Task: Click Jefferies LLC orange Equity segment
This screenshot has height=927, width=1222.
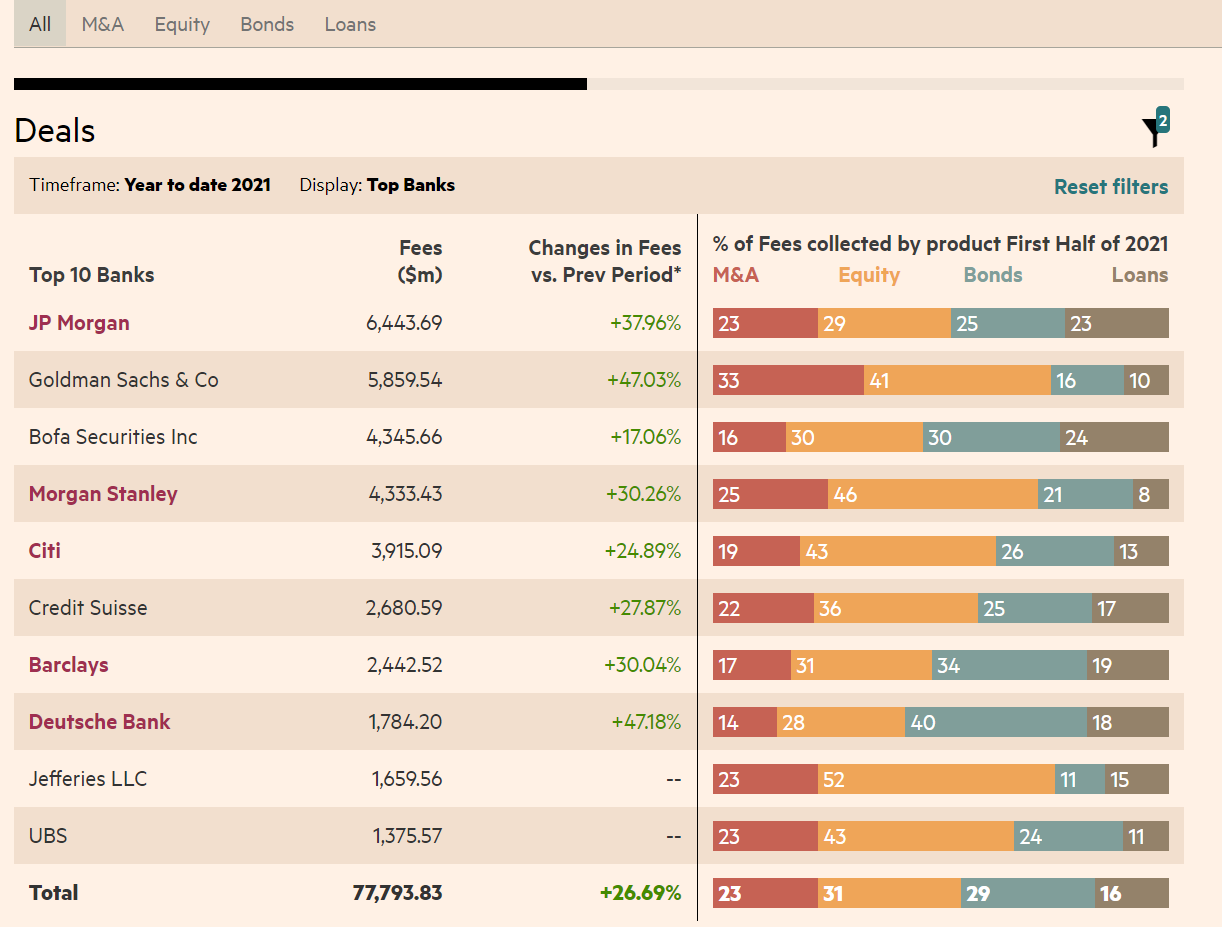Action: [x=936, y=779]
